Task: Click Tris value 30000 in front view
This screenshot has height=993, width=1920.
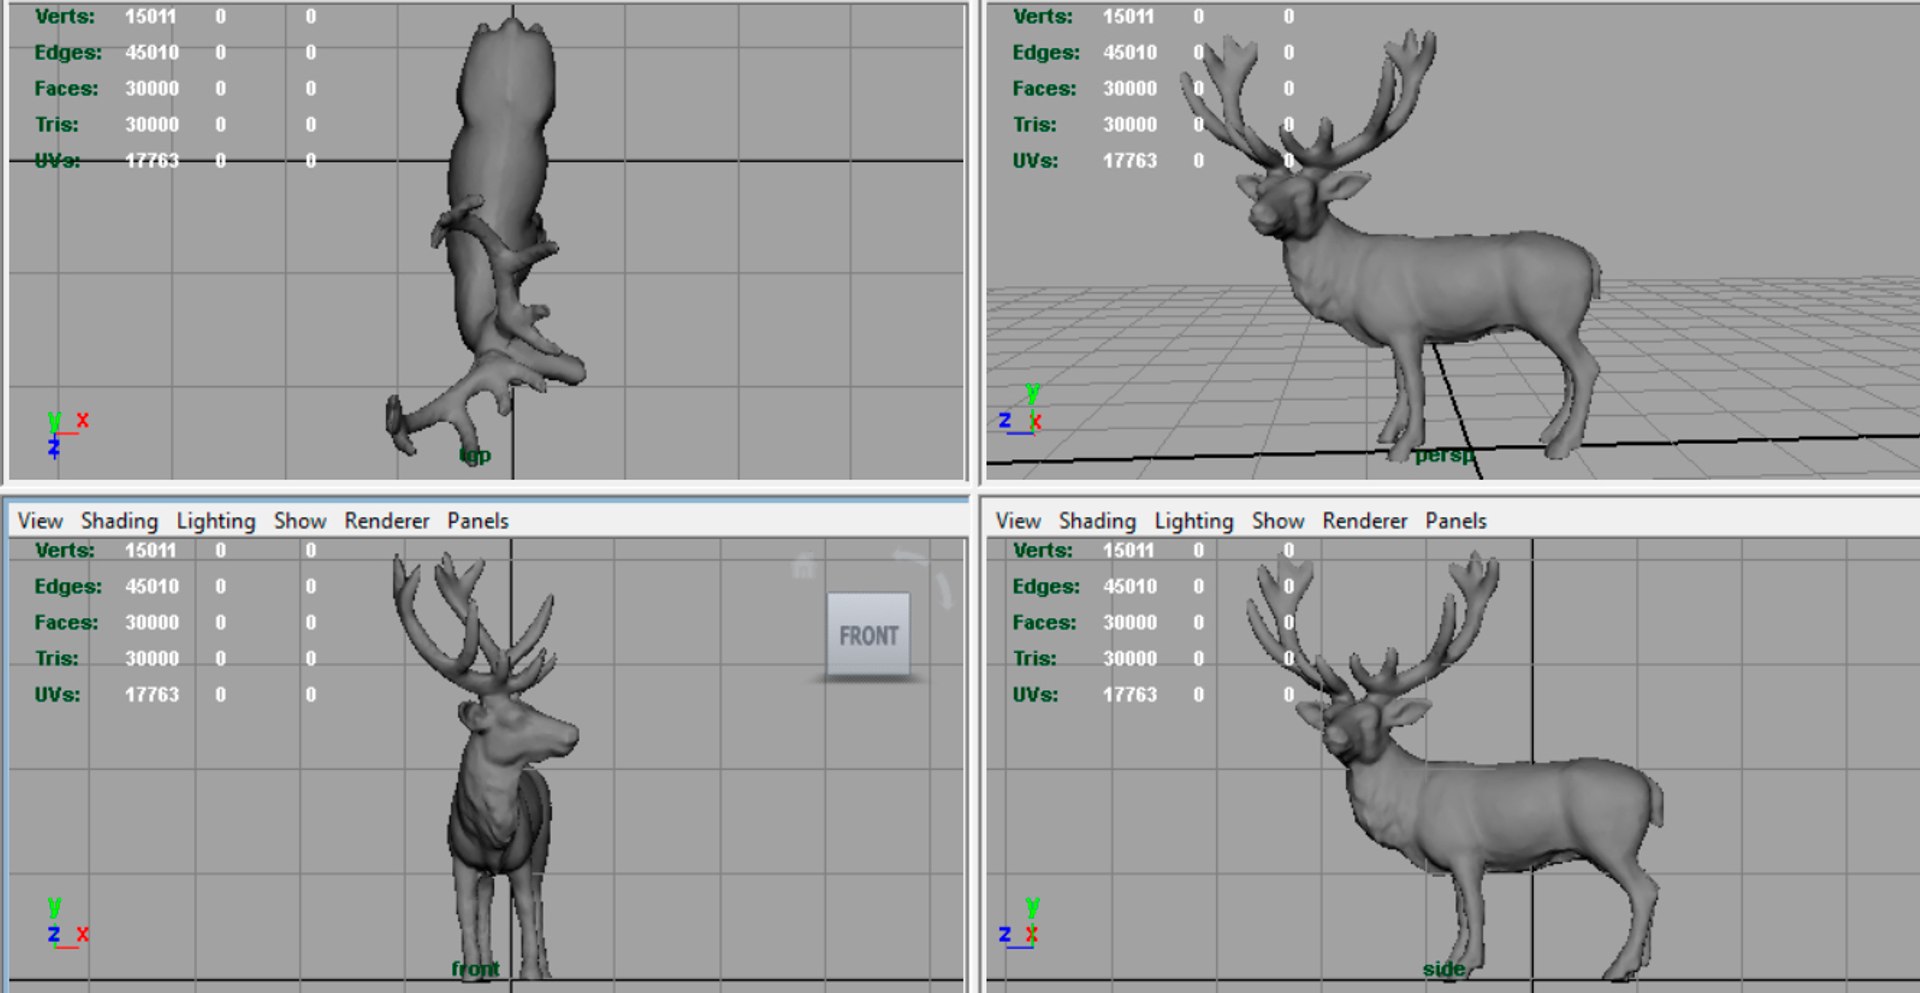Action: click(152, 659)
